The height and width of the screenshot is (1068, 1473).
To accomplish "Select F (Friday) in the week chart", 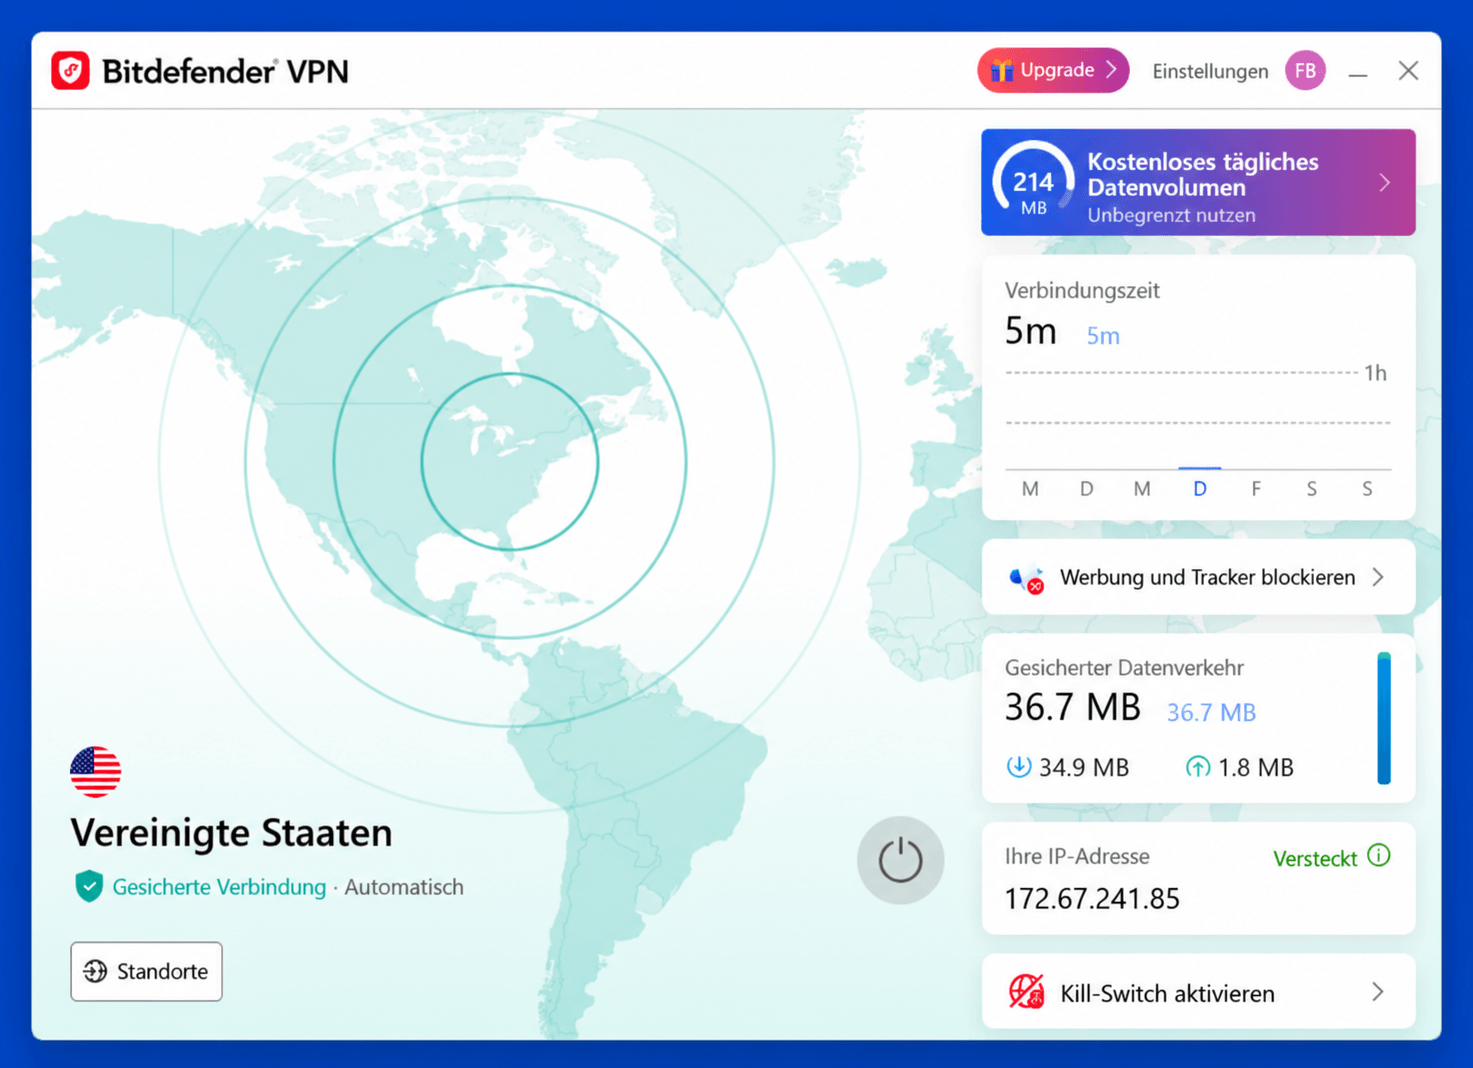I will pyautogui.click(x=1256, y=489).
